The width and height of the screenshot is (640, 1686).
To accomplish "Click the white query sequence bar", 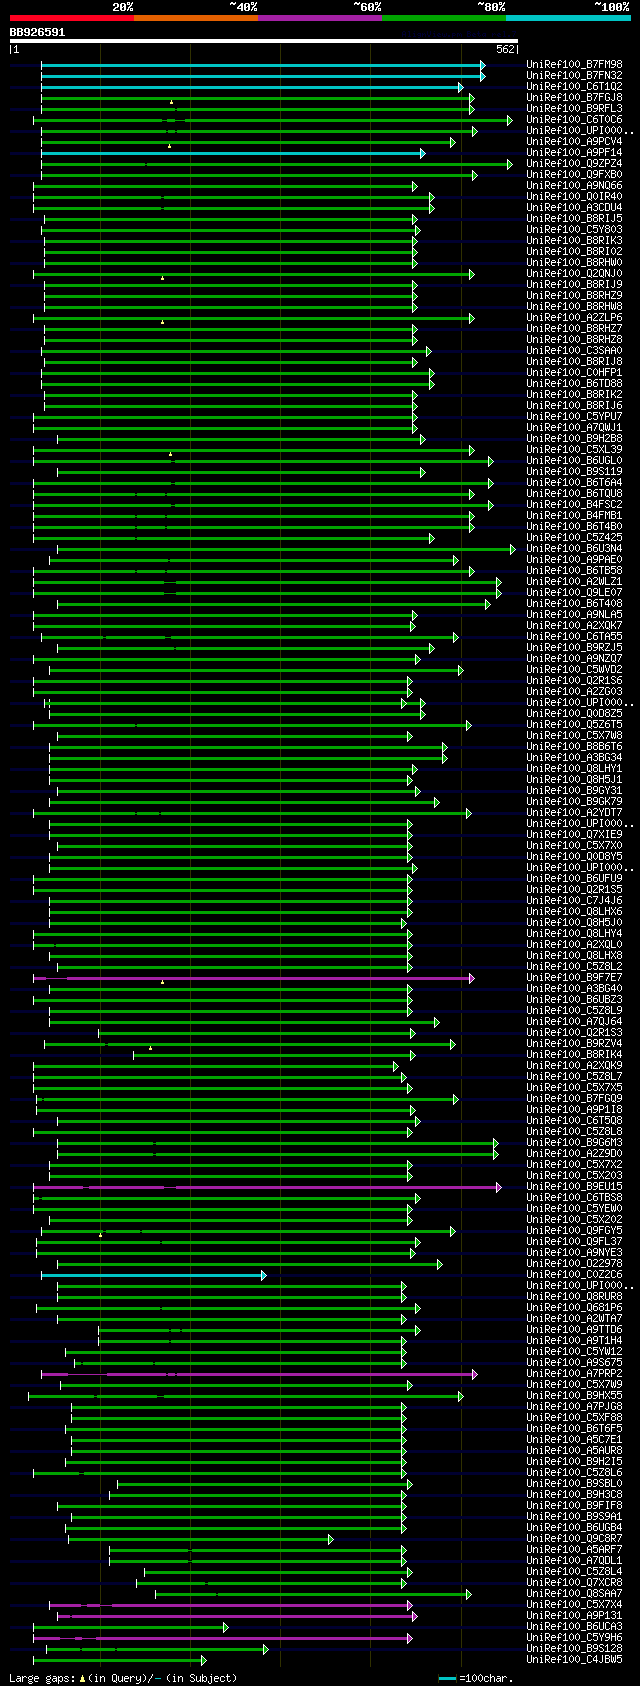I will pyautogui.click(x=264, y=41).
